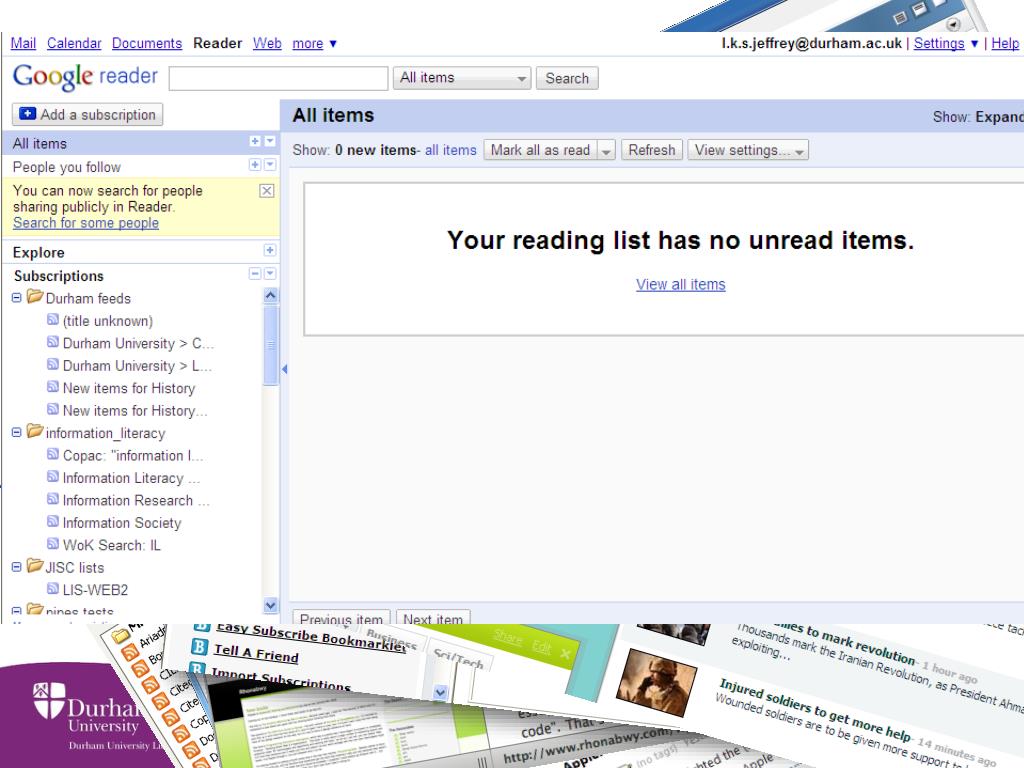Click the Add a subscription button
Viewport: 1024px width, 768px height.
tap(87, 114)
